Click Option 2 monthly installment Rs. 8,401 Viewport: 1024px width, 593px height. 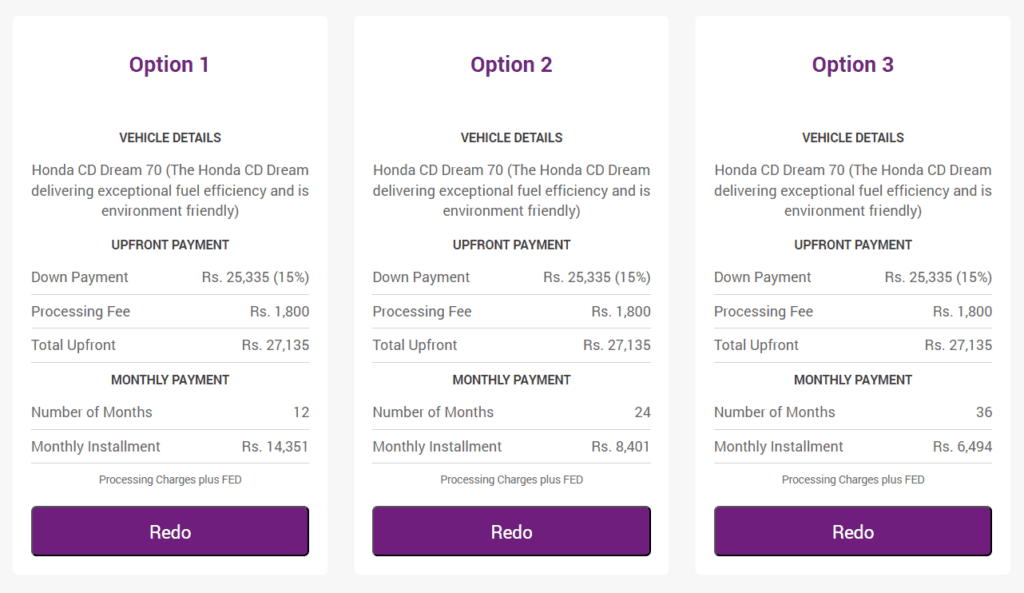(x=621, y=447)
